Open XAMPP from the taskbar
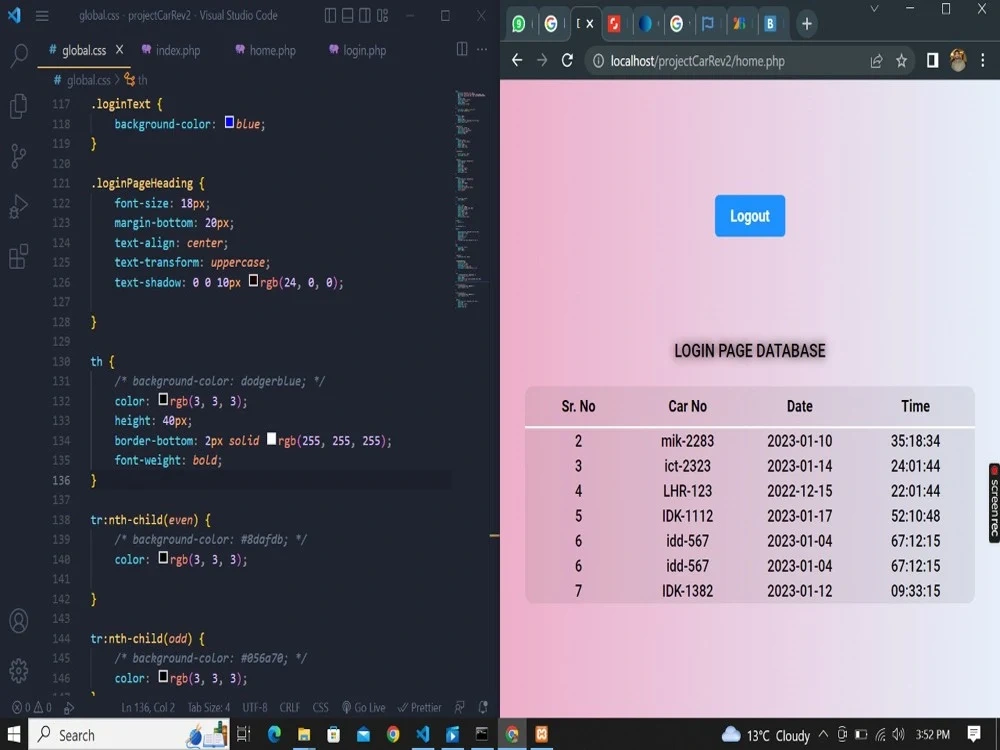 coord(541,735)
